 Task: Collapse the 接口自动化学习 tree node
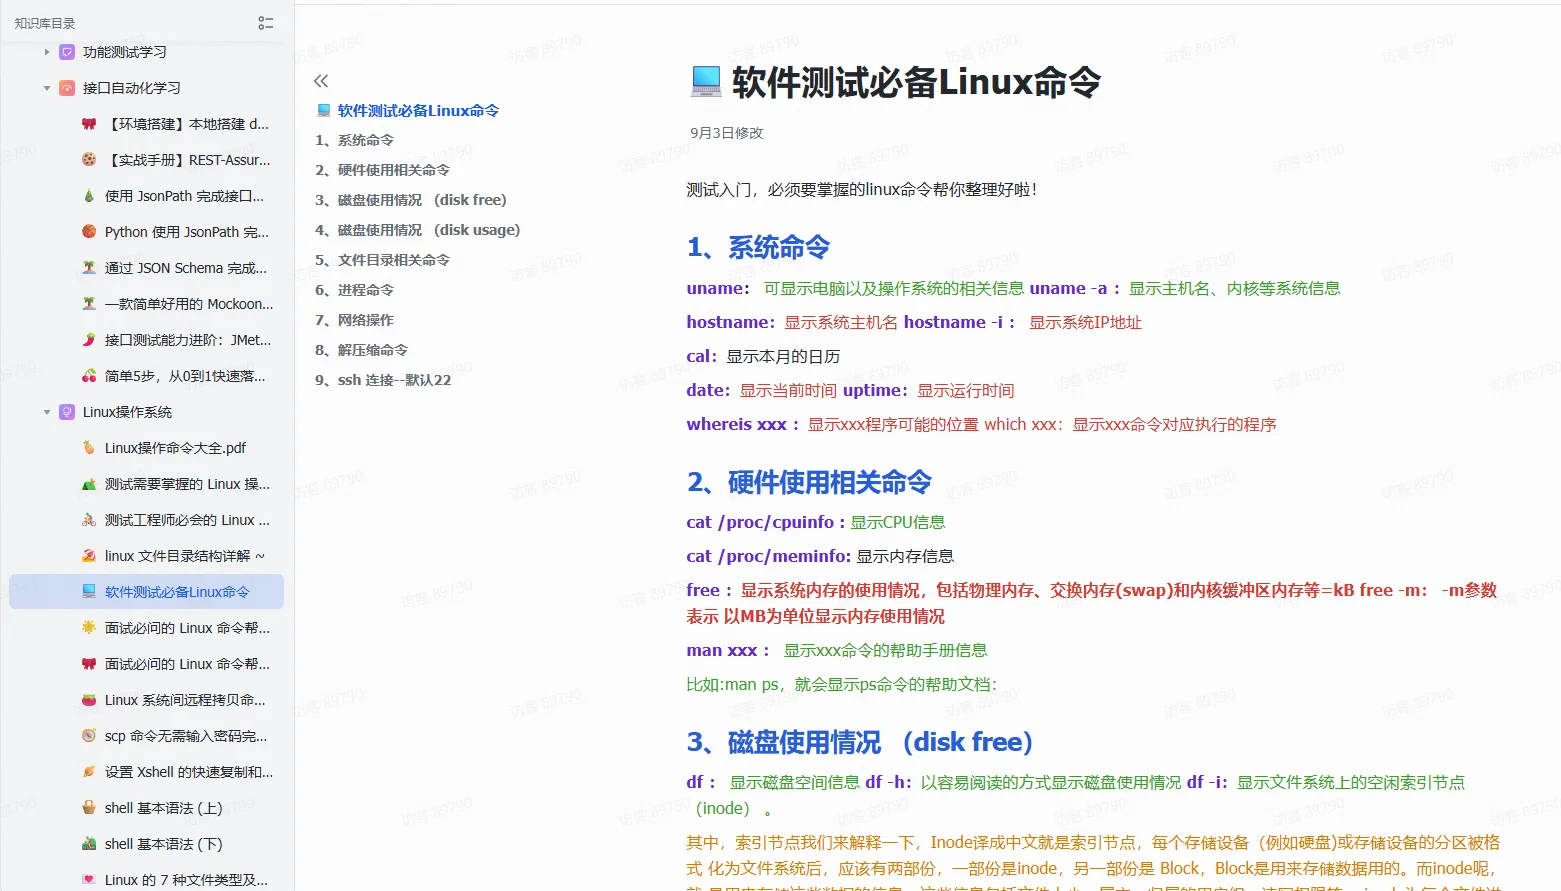pyautogui.click(x=46, y=88)
